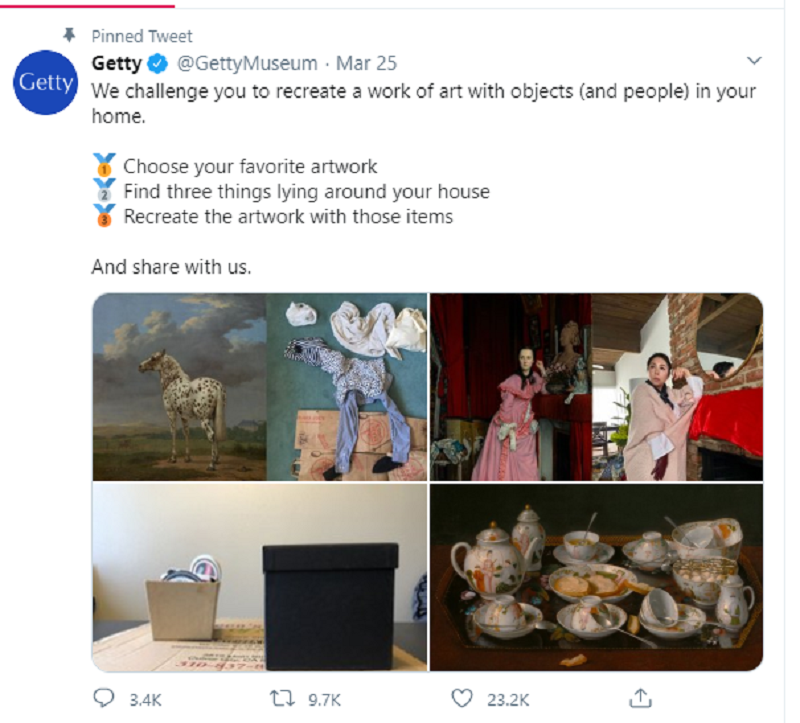Click the 3.4K replies count
800x723 pixels.
[146, 699]
